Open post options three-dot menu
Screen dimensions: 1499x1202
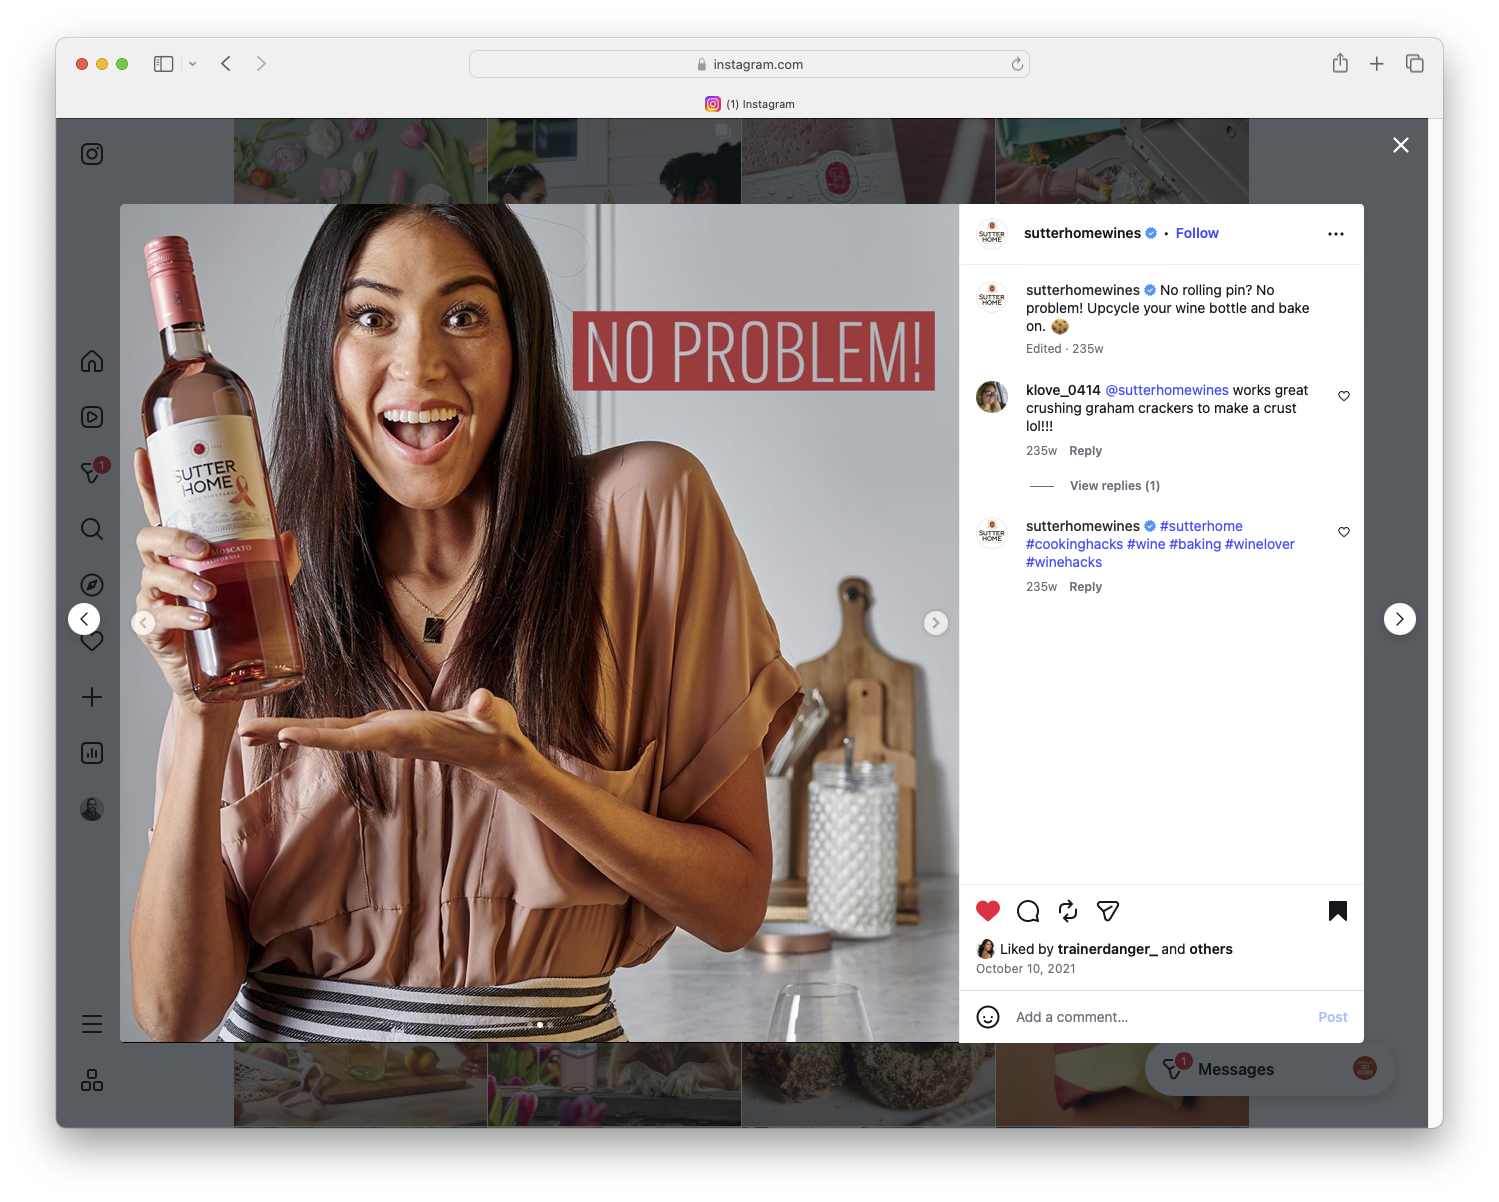coord(1336,234)
